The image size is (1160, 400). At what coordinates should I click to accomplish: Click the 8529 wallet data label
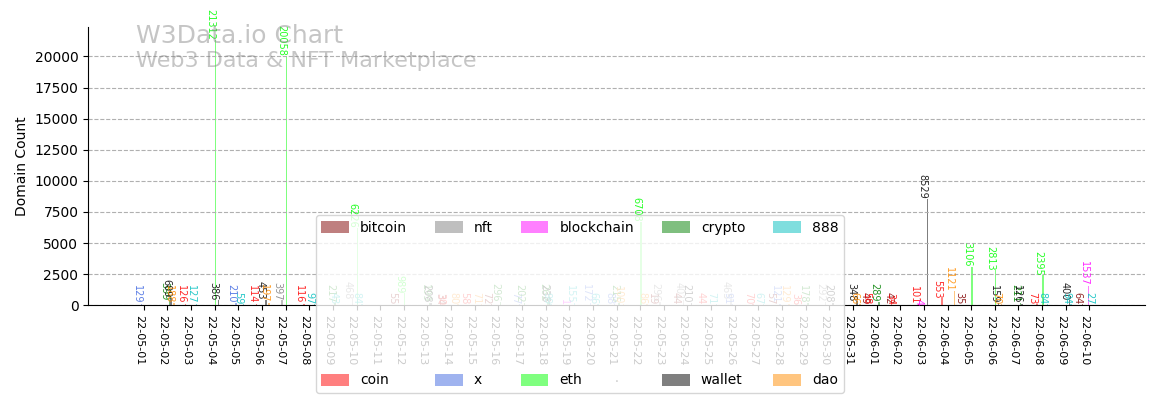click(x=923, y=187)
